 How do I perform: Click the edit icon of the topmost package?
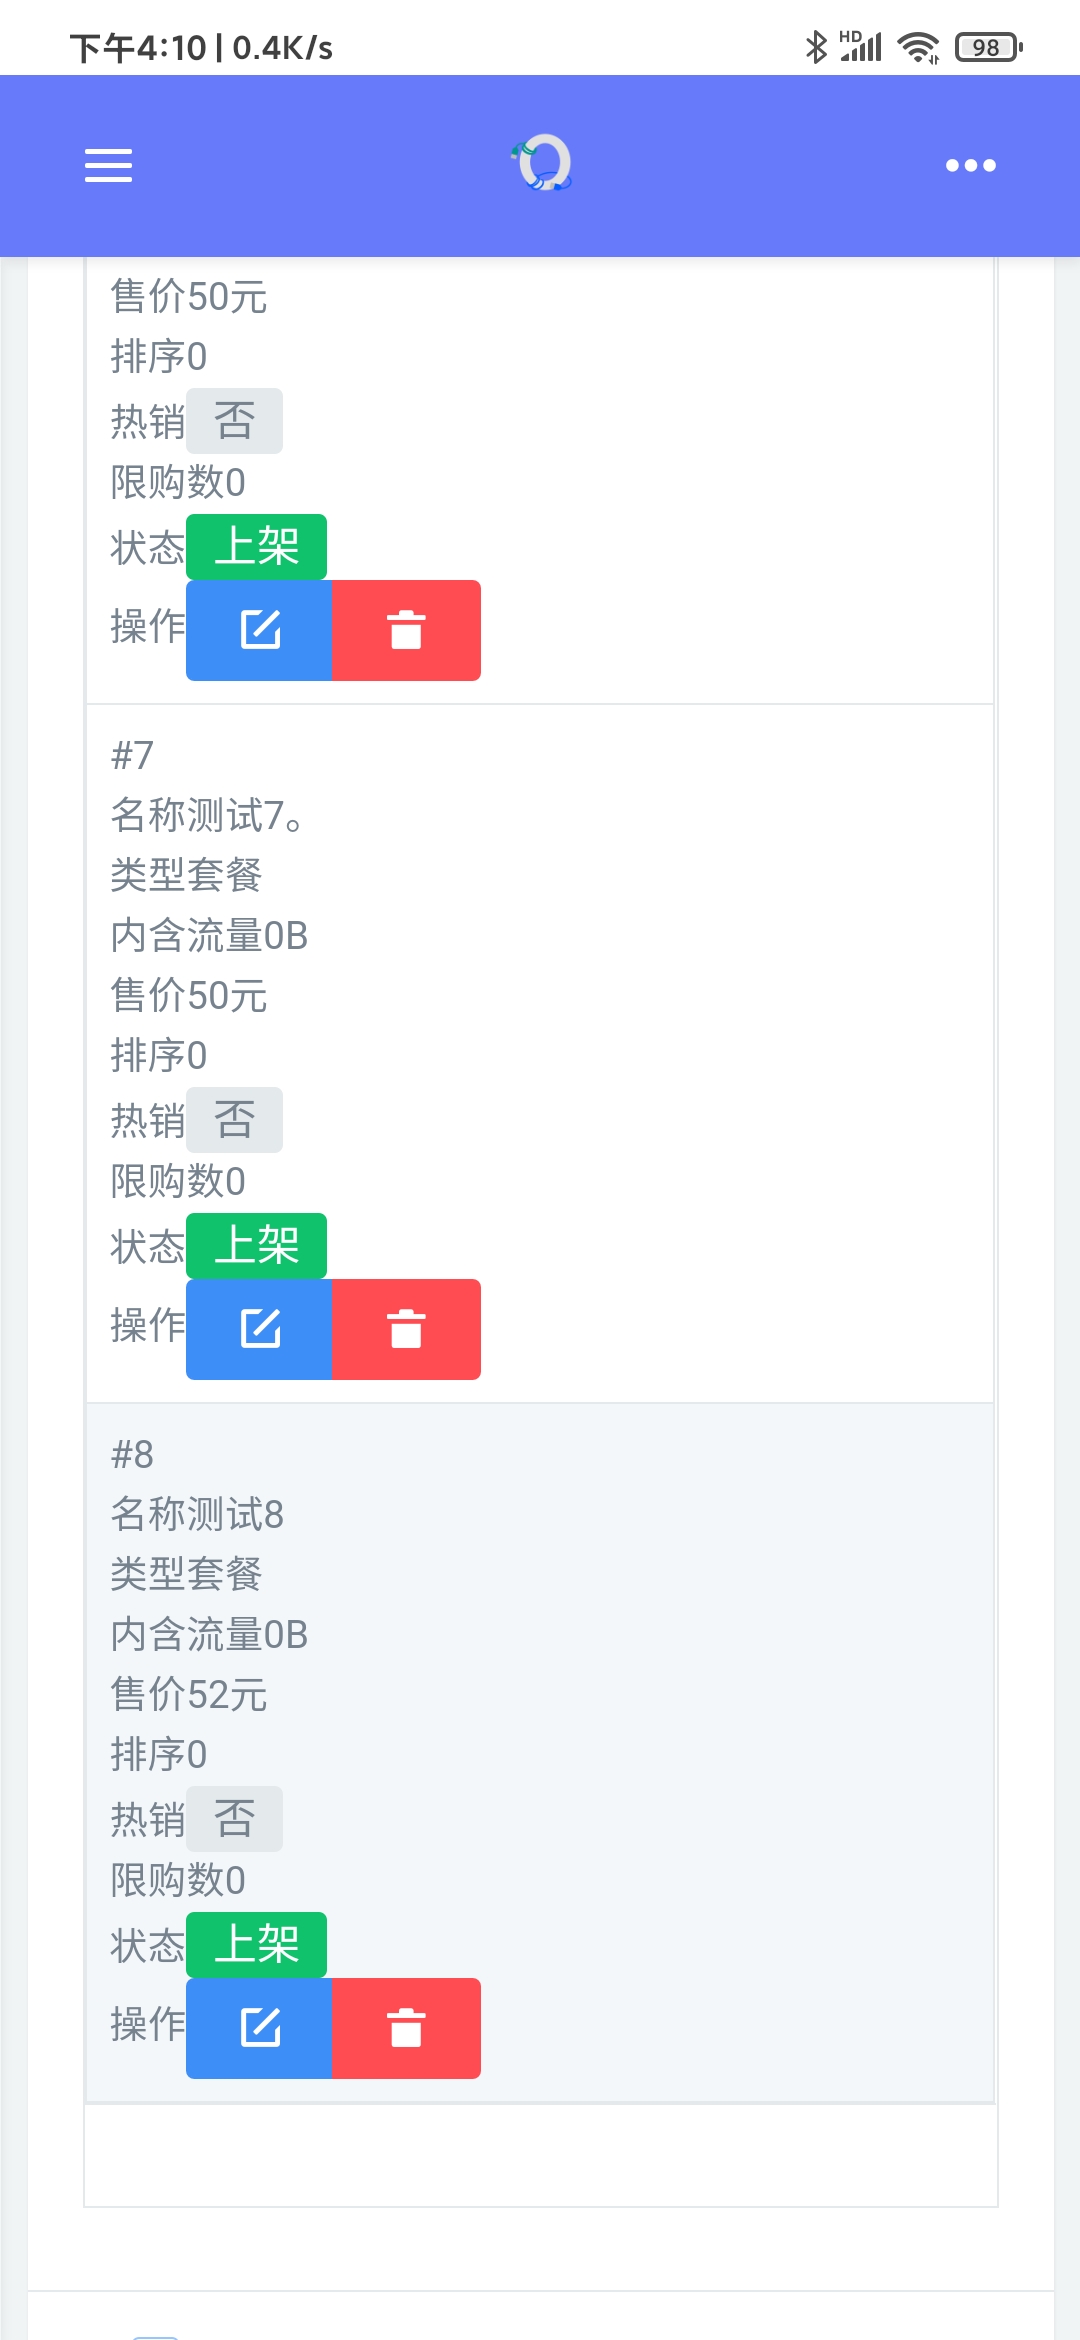coord(258,630)
